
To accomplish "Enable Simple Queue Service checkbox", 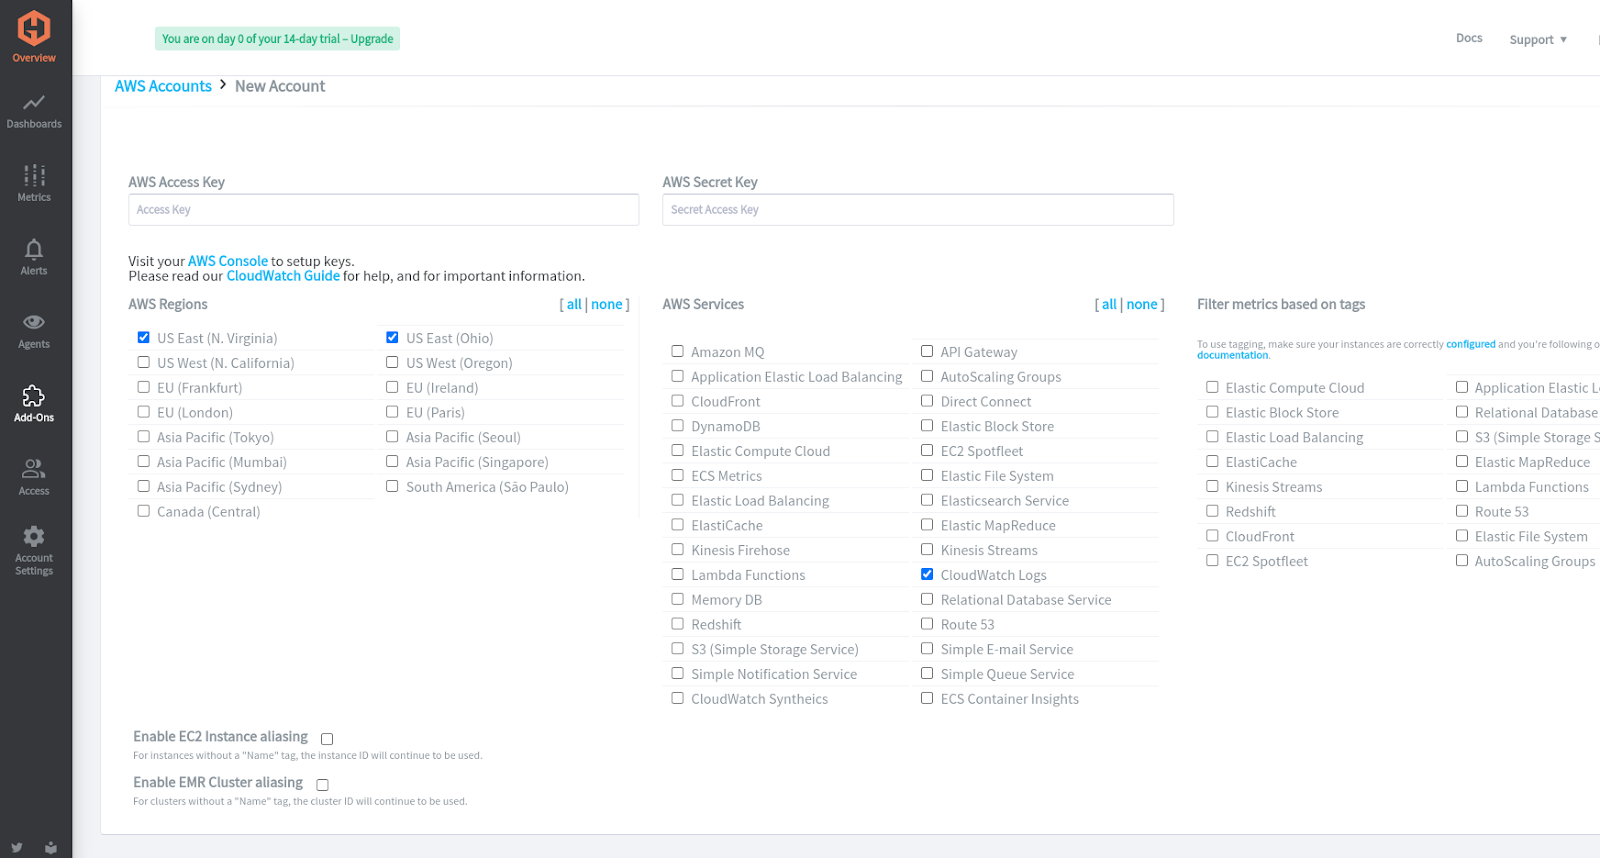I will click(927, 673).
